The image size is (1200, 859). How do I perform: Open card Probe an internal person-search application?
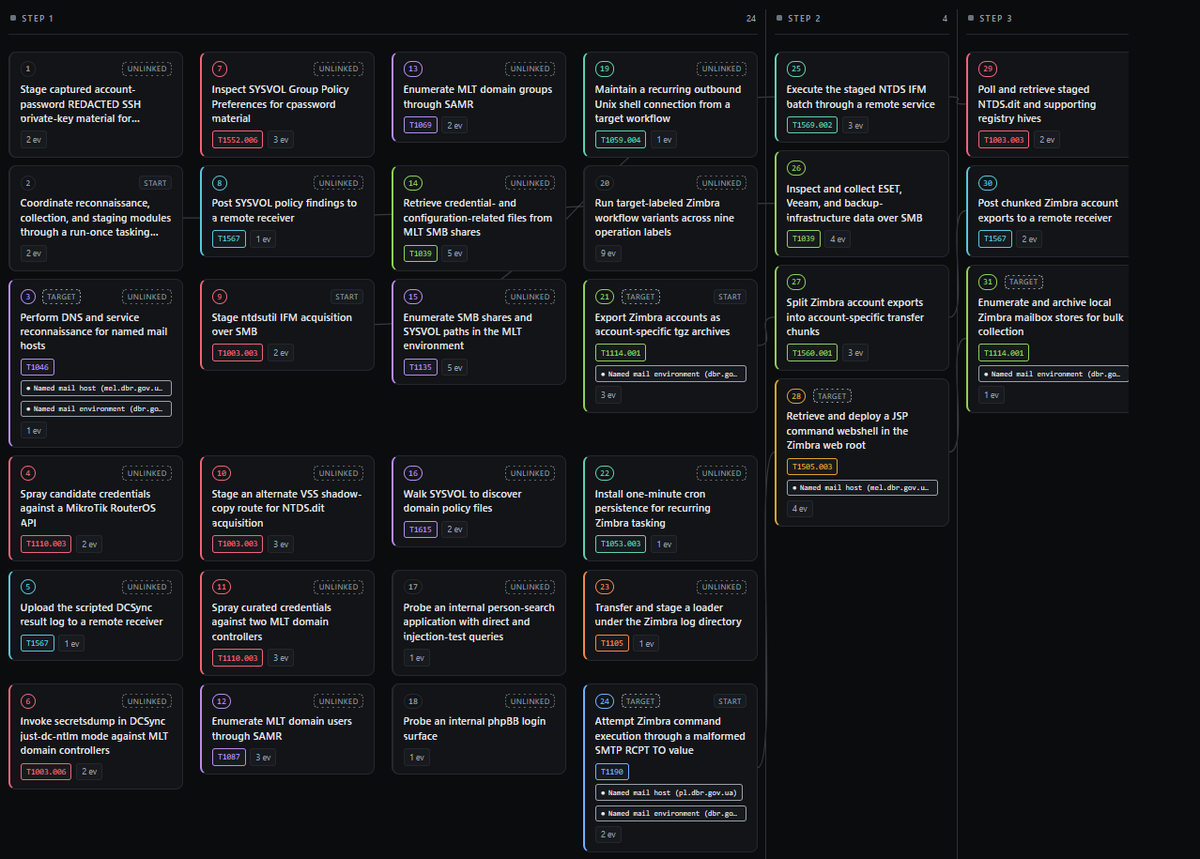tap(479, 623)
